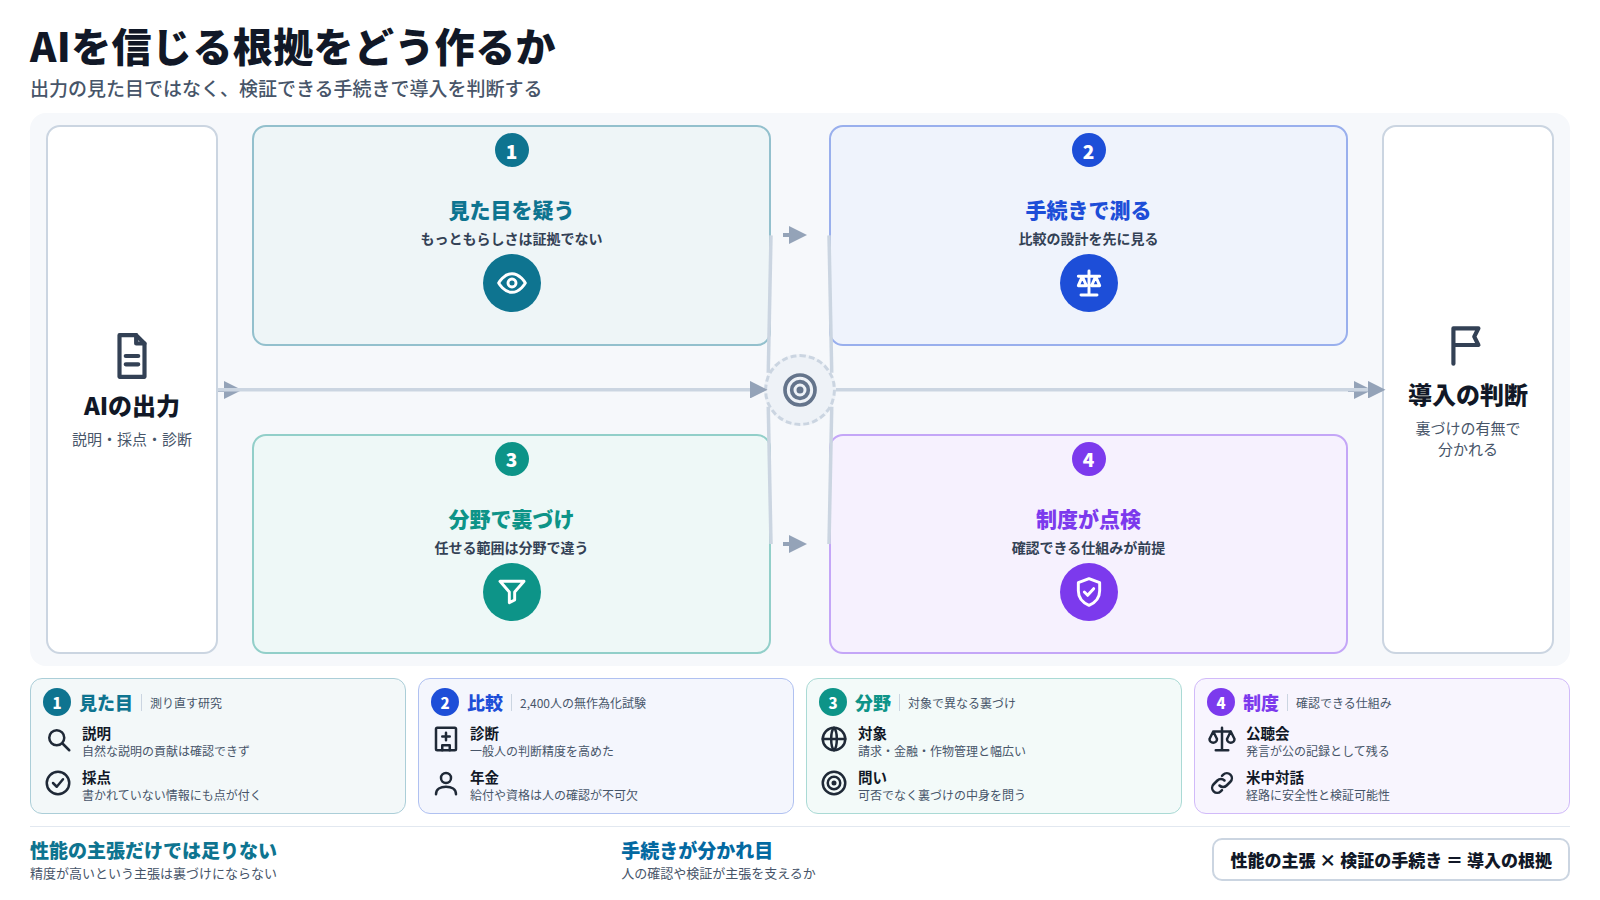Click the text 比較の設計を先に見る

click(1088, 239)
